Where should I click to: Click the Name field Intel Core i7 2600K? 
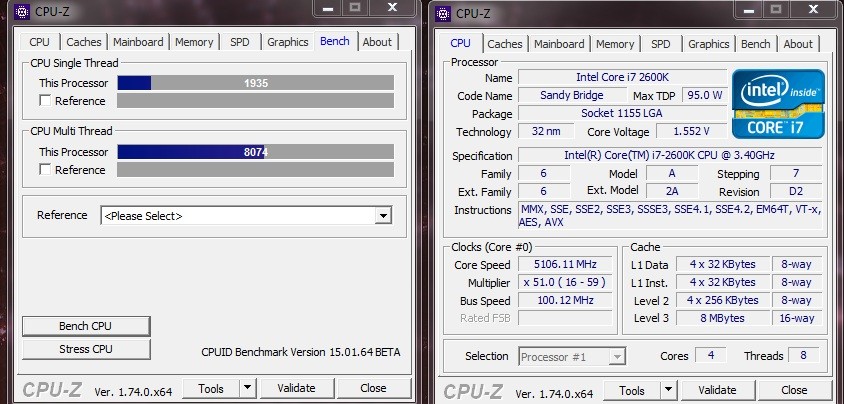pos(622,77)
